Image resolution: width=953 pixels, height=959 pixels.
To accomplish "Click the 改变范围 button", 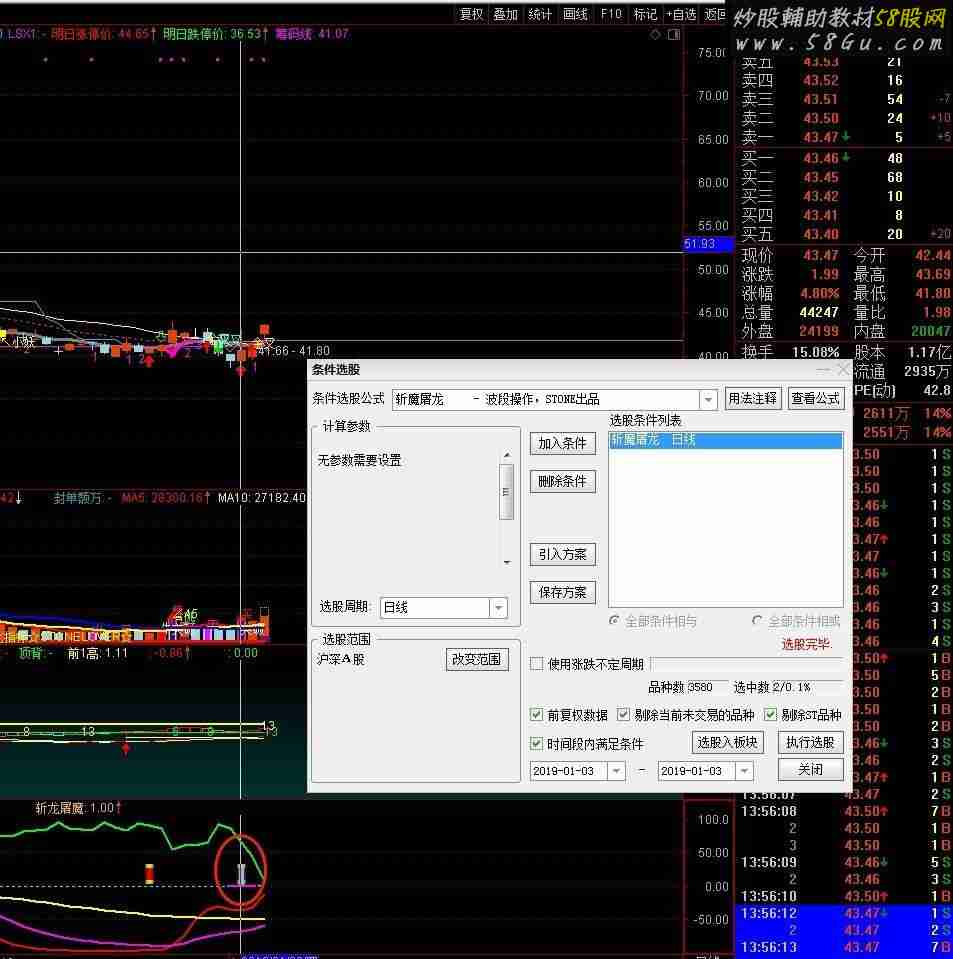I will (x=477, y=659).
